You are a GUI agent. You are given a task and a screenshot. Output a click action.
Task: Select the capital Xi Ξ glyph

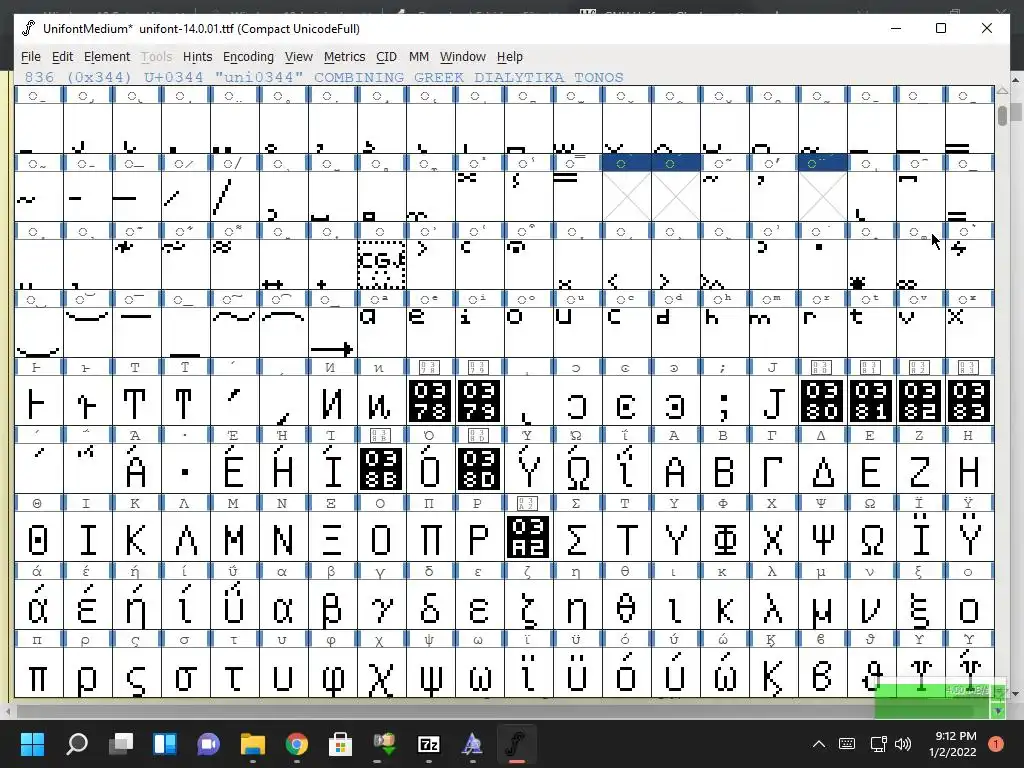[332, 536]
